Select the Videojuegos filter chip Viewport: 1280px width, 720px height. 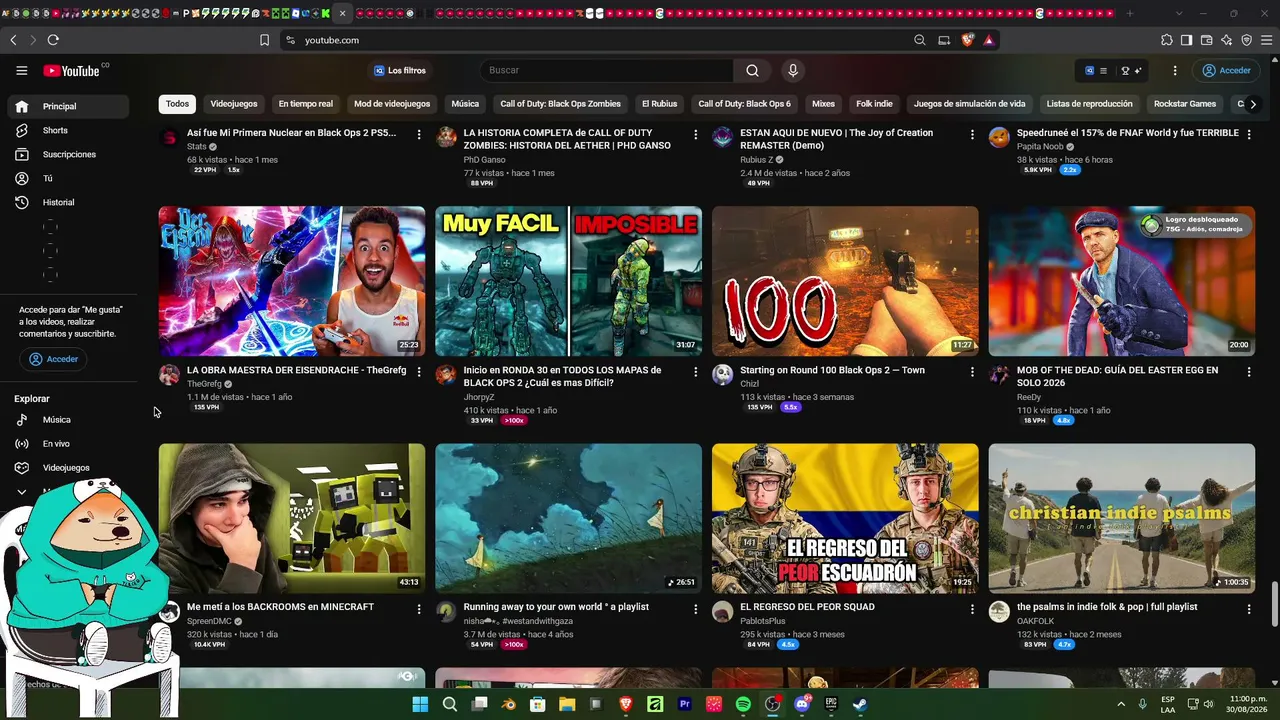(234, 104)
